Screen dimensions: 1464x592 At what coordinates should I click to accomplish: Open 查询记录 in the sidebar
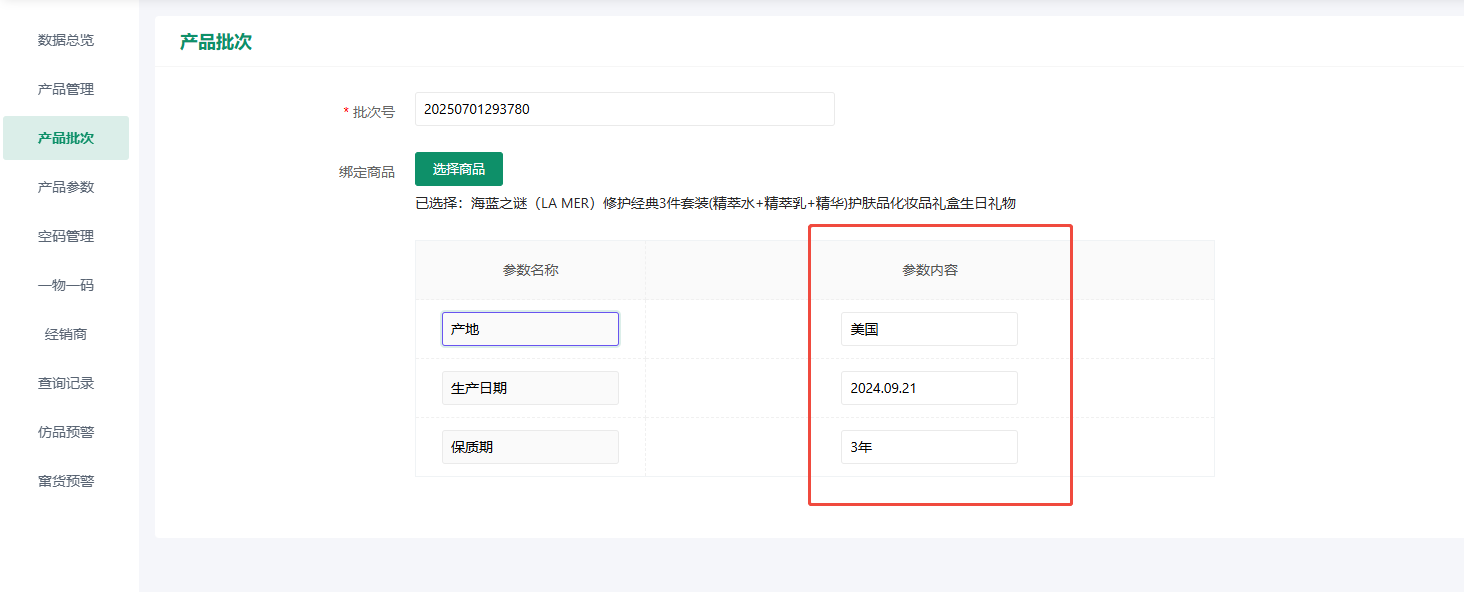[x=66, y=383]
